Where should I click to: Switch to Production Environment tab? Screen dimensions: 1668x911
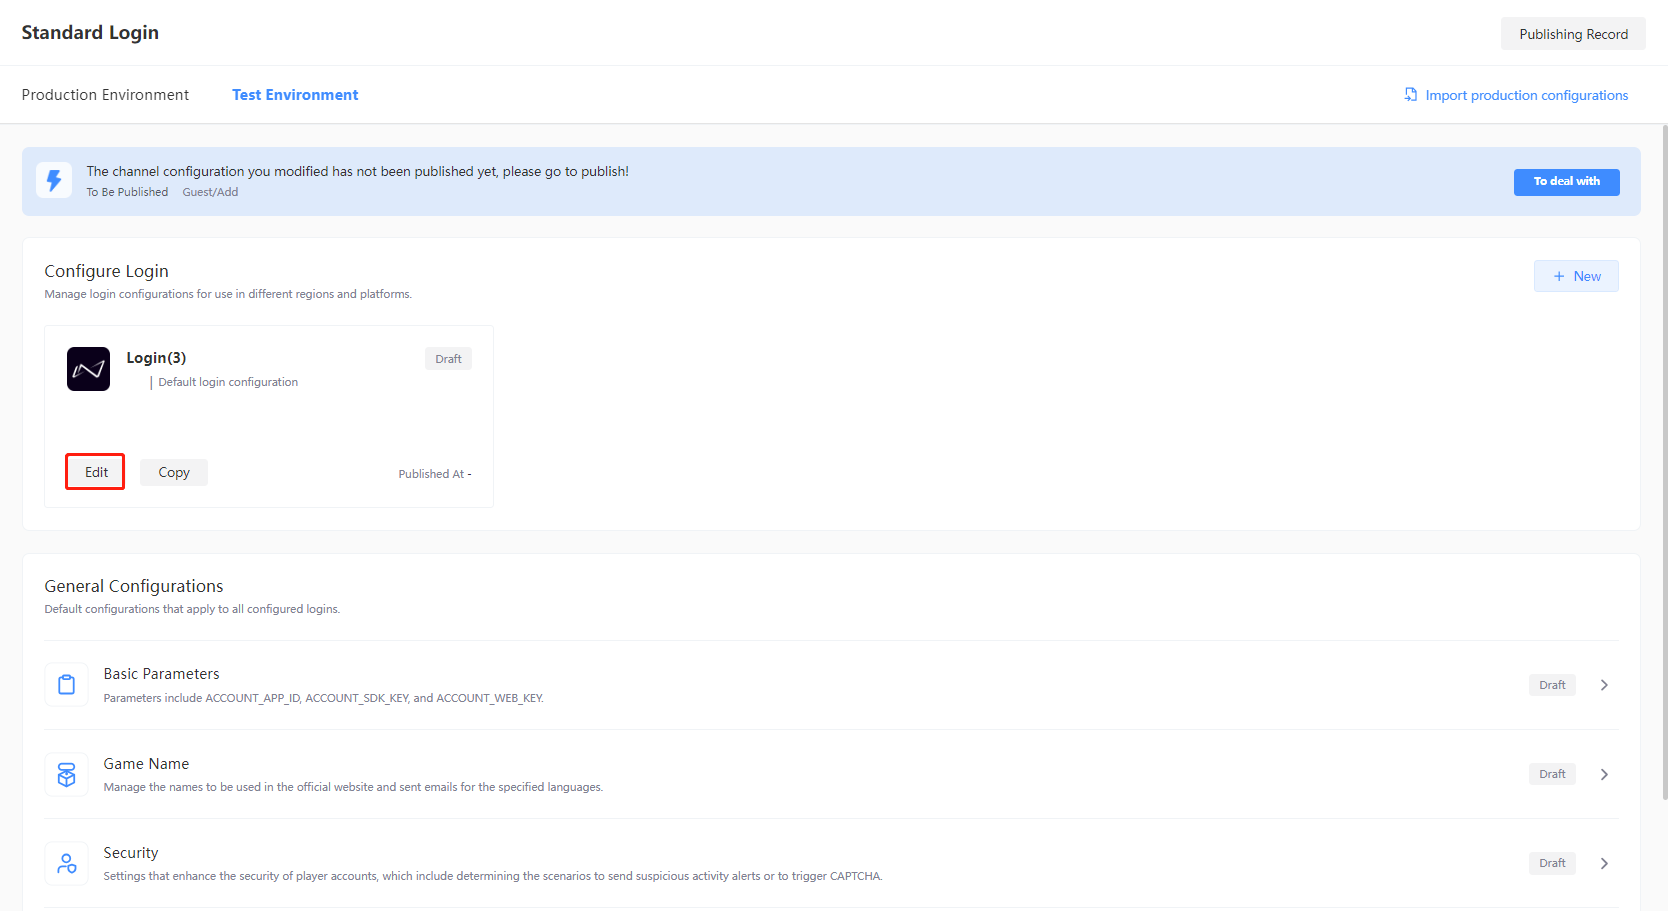pos(105,95)
